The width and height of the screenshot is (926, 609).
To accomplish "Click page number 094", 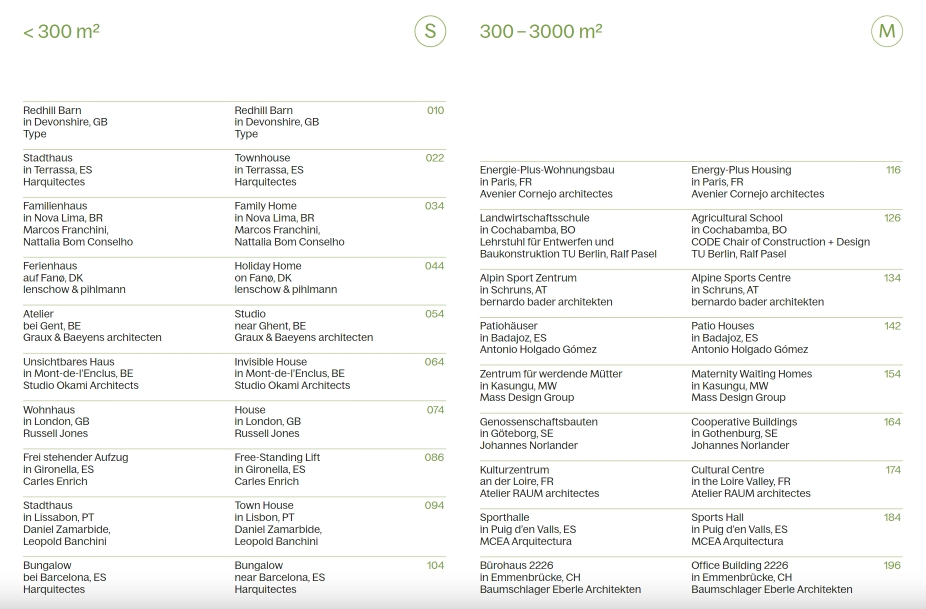I will coord(434,505).
